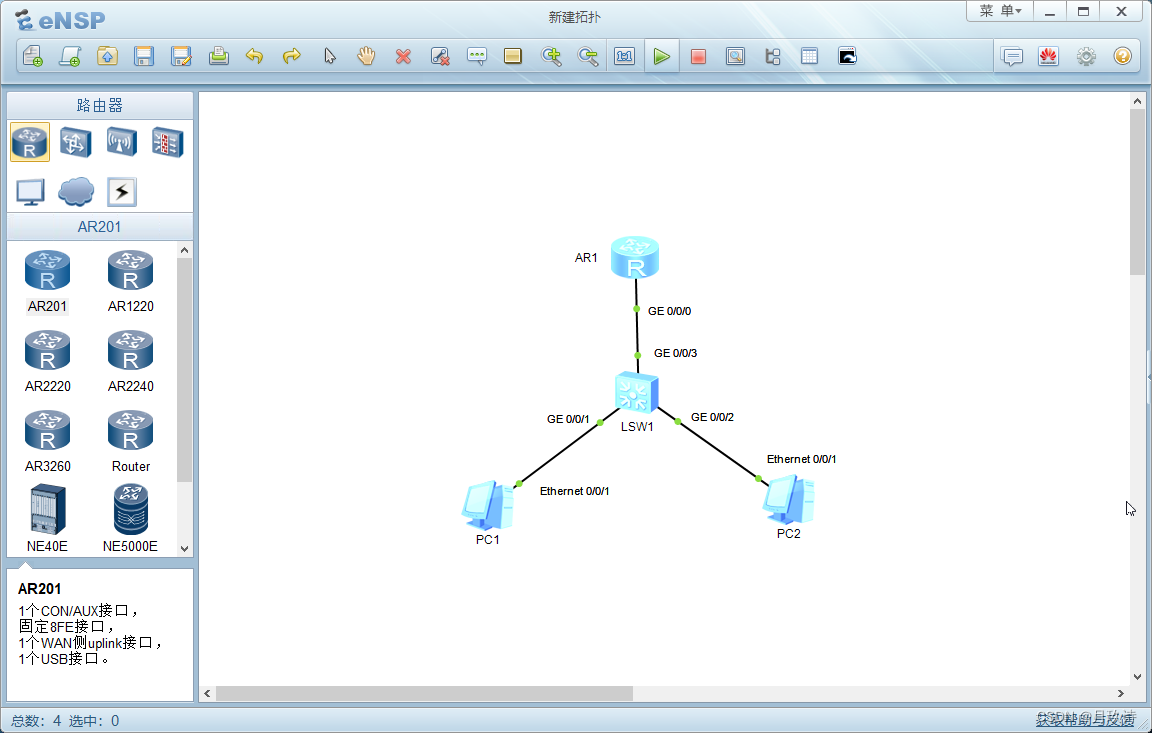
Task: Add a text annotation to canvas
Action: tap(477, 57)
